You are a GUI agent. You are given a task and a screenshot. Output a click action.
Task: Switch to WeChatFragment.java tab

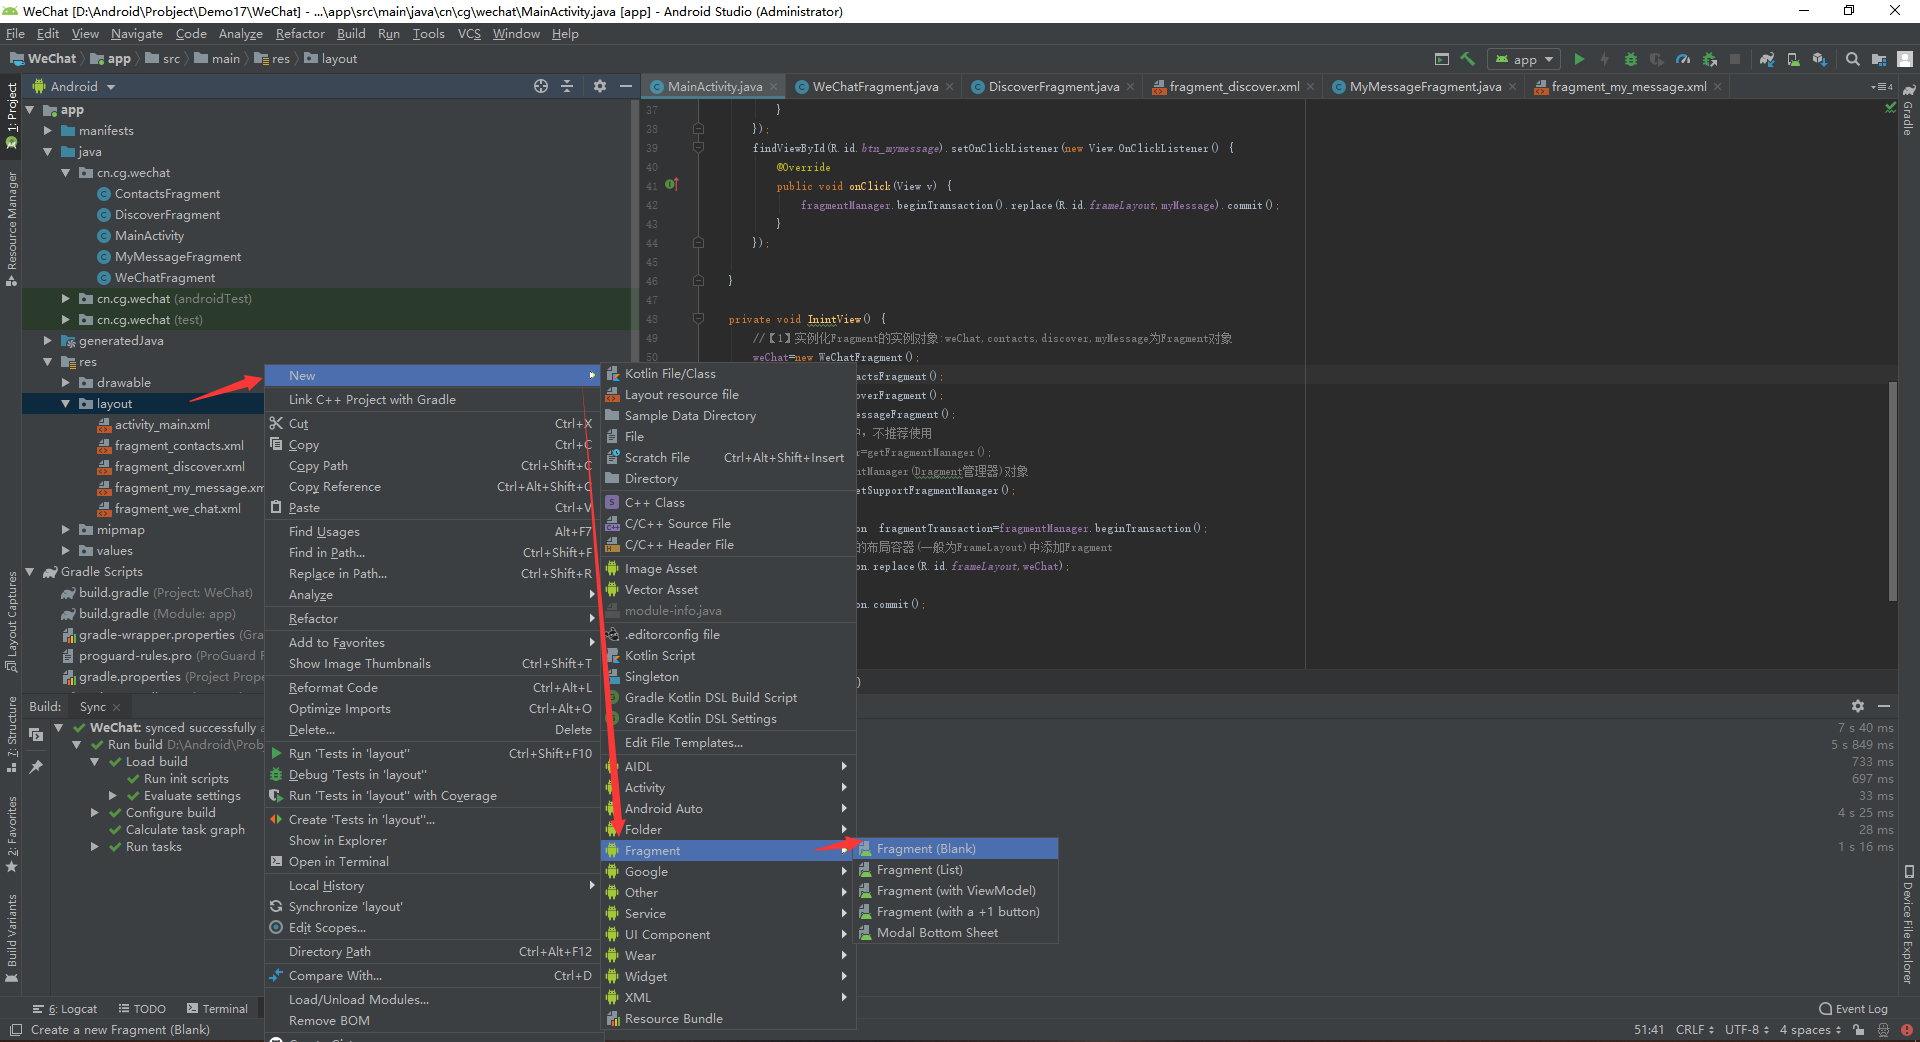coord(875,87)
